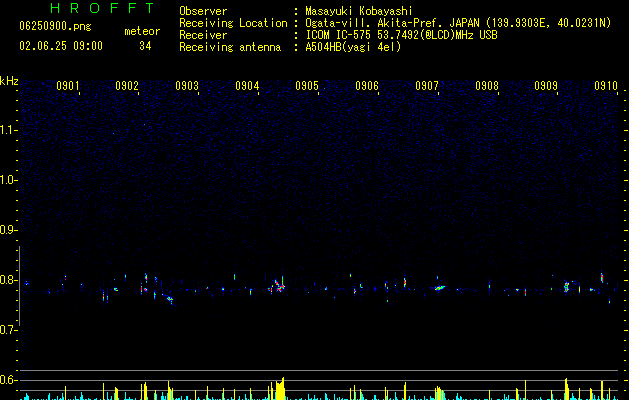Click the 1.0 kHz axis label

click(9, 180)
